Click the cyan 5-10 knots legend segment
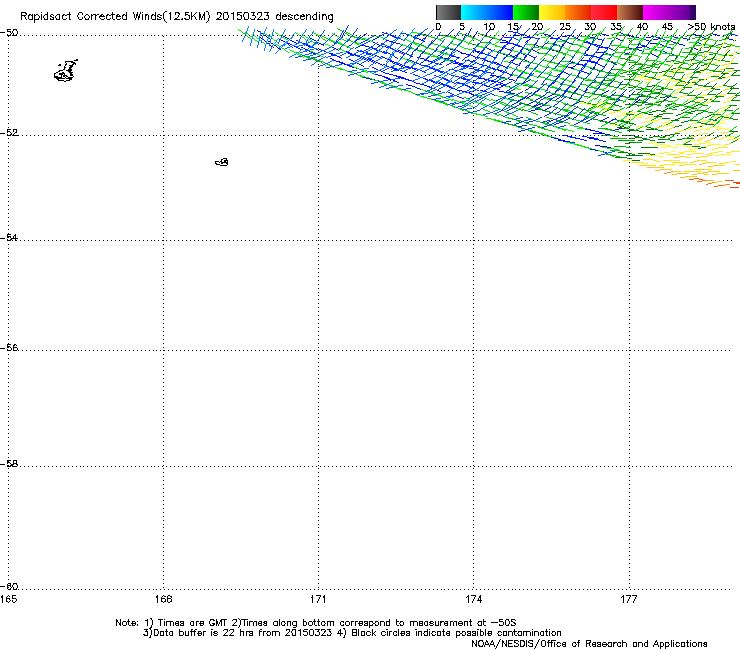The width and height of the screenshot is (740, 650). (x=474, y=12)
